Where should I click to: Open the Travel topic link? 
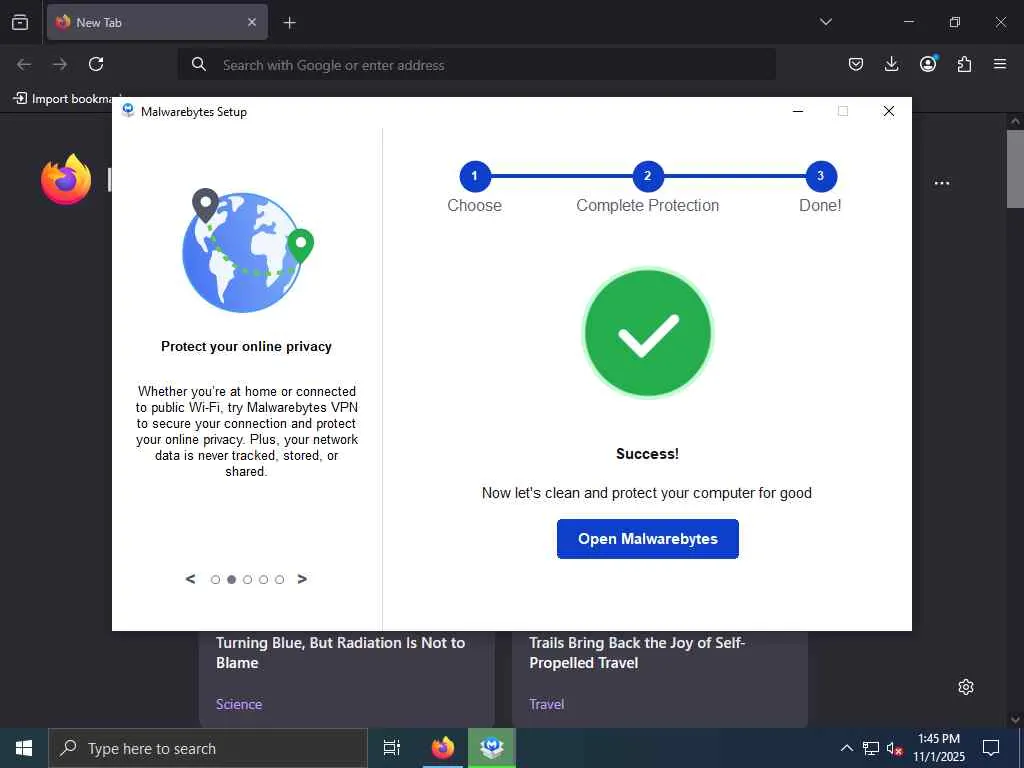[547, 704]
